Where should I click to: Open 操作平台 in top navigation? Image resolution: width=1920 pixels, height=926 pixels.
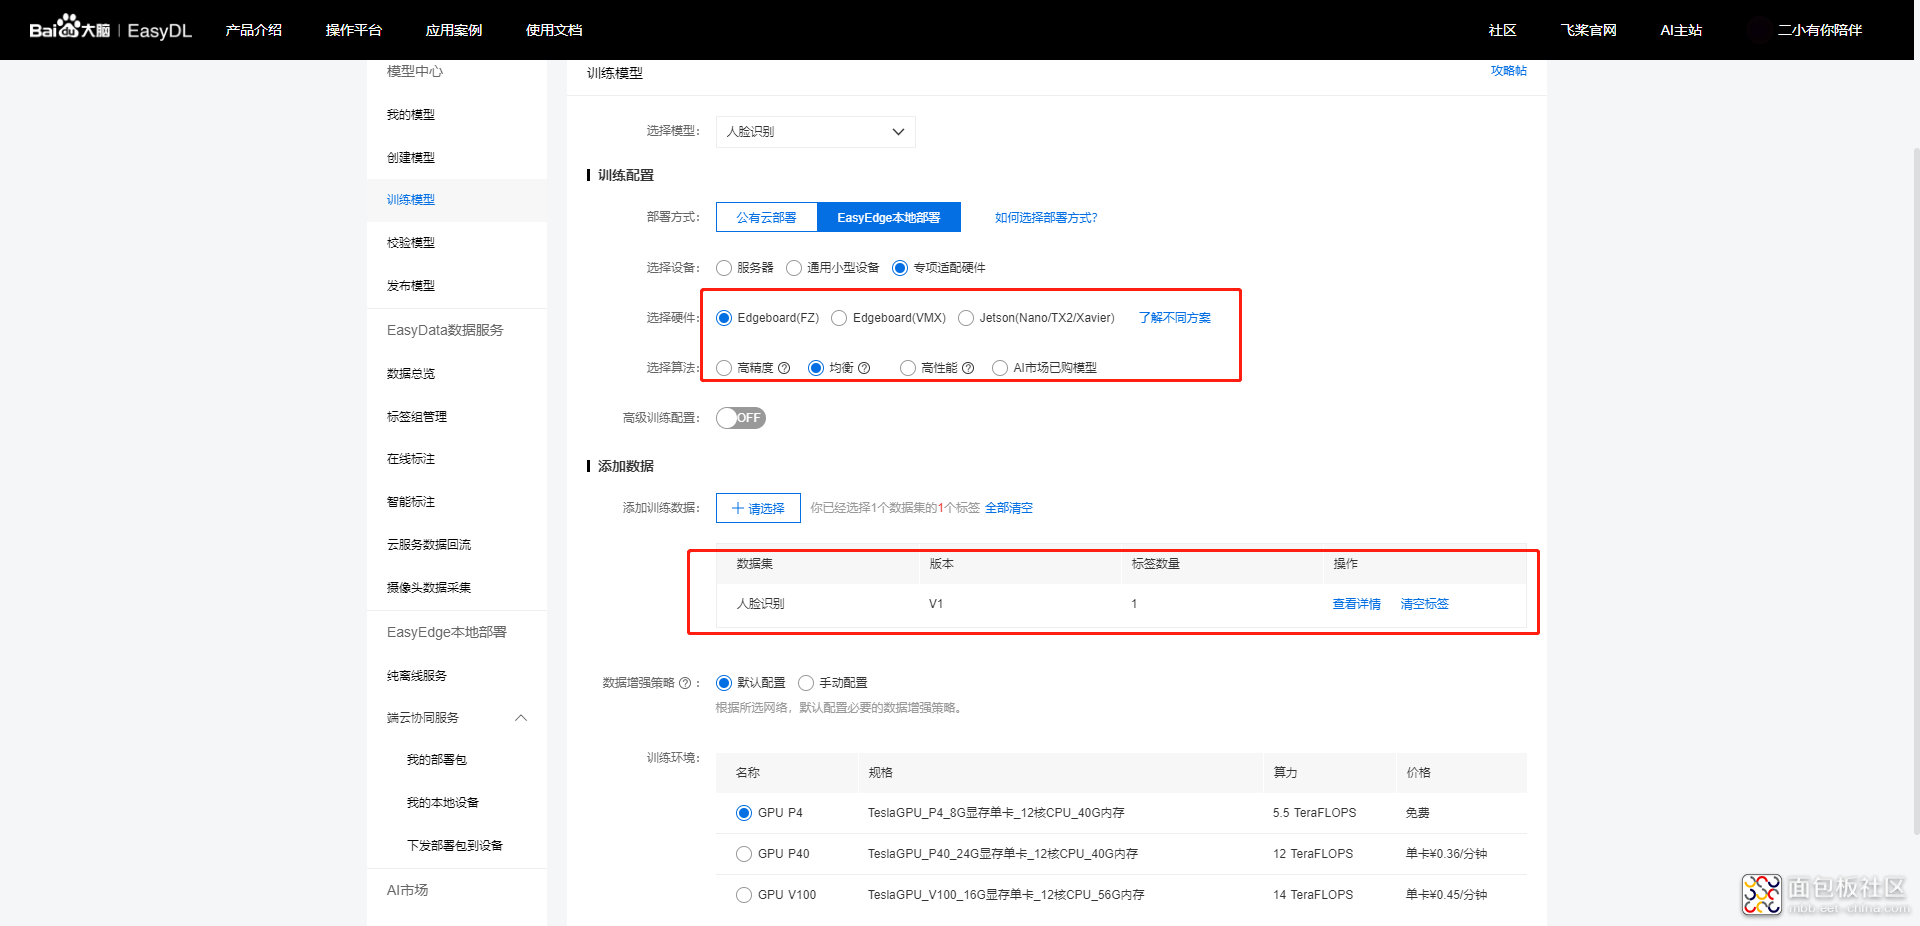(x=354, y=30)
